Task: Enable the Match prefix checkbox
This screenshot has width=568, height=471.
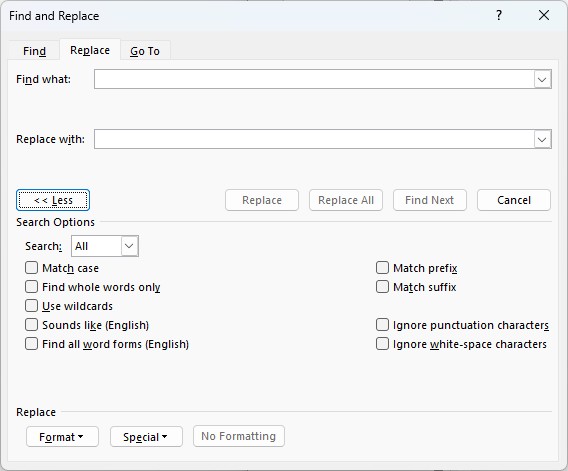Action: [x=382, y=268]
